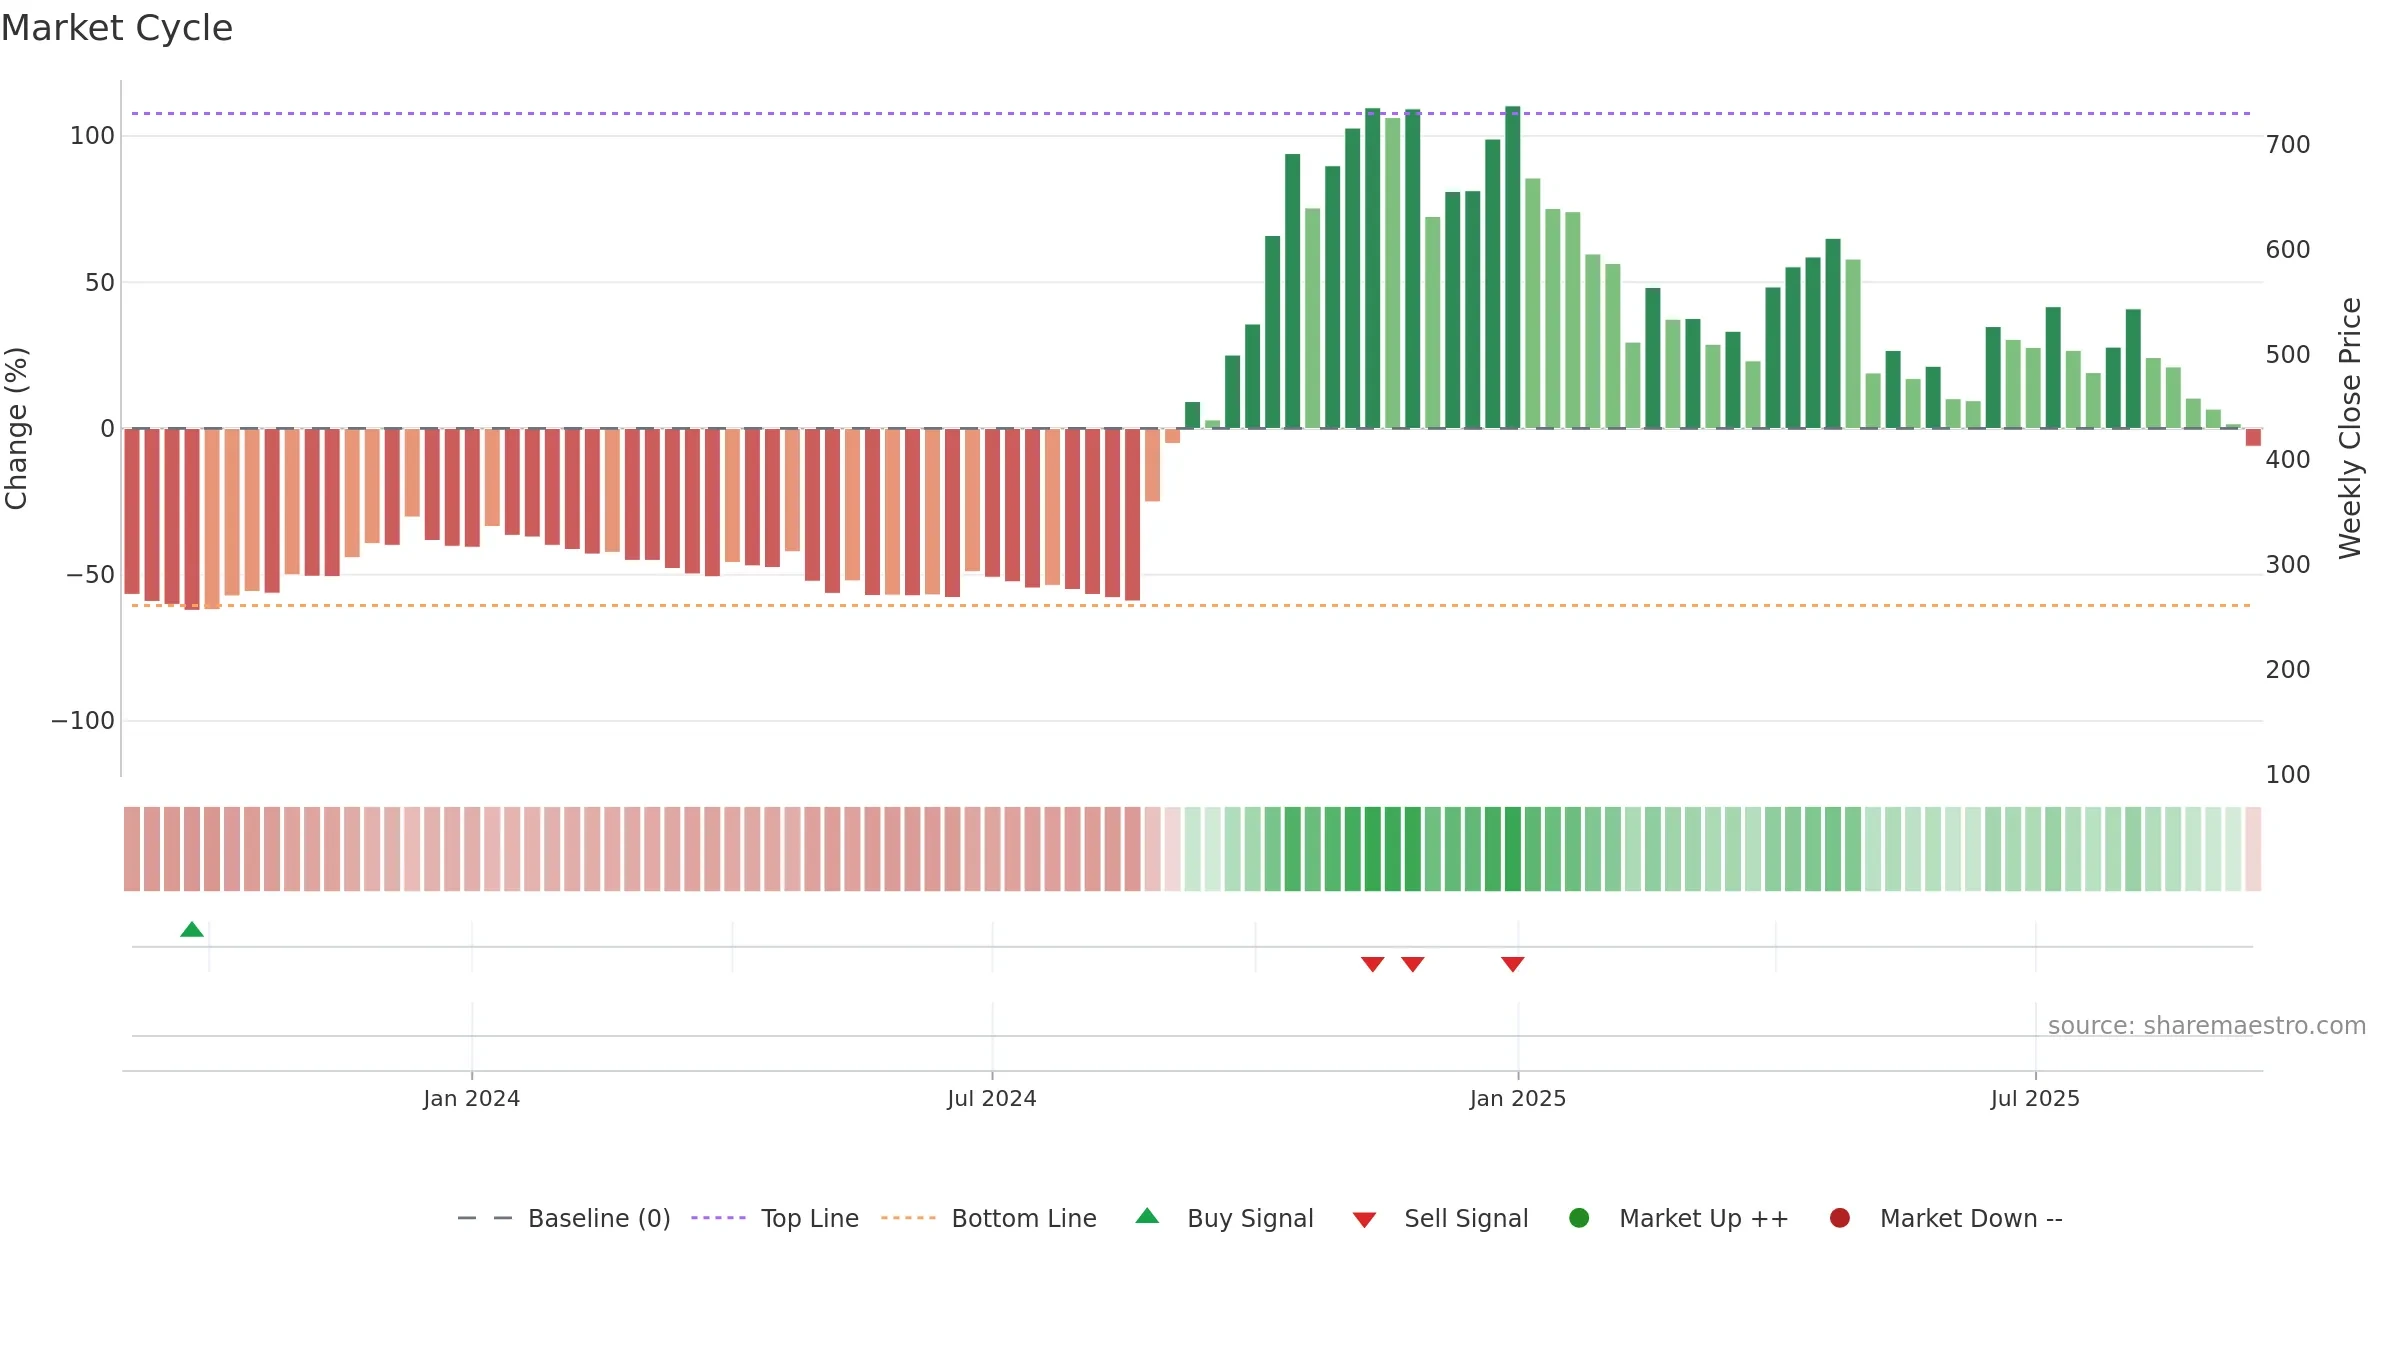Click the first red bar at chart's left
The height and width of the screenshot is (1350, 2400).
click(x=132, y=511)
